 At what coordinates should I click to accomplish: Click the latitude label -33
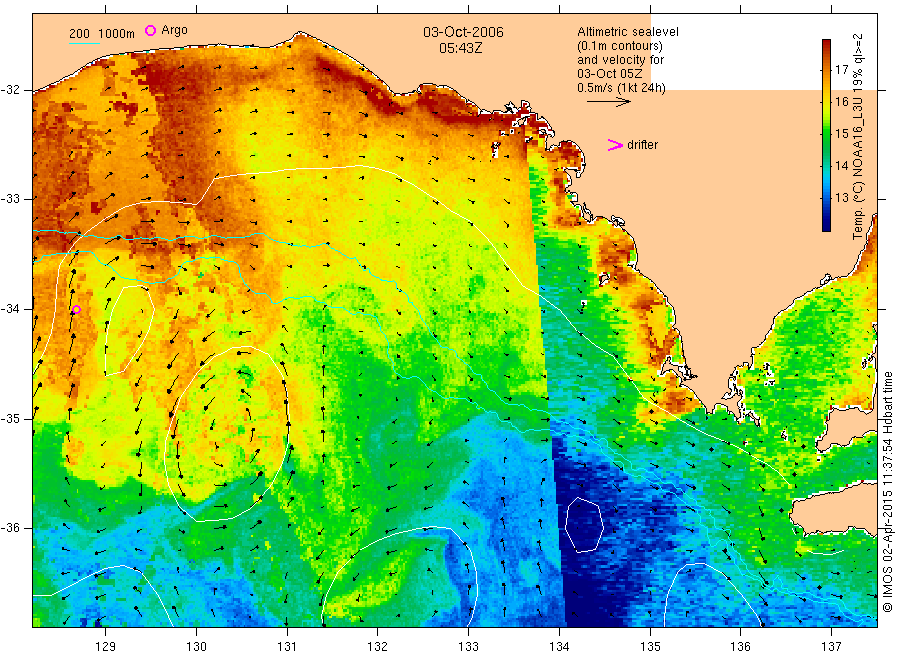click(x=11, y=199)
